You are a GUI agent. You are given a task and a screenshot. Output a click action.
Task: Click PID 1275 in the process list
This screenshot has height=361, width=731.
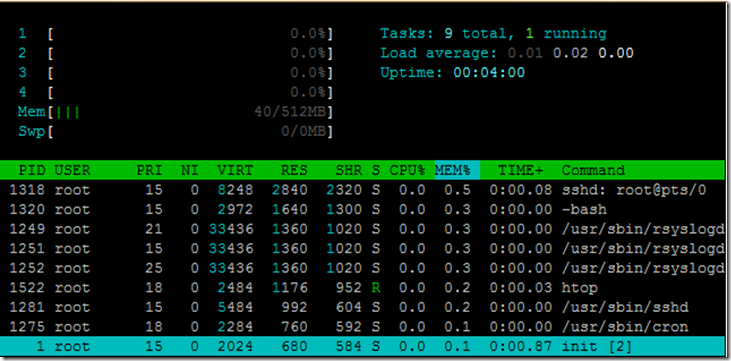point(27,327)
